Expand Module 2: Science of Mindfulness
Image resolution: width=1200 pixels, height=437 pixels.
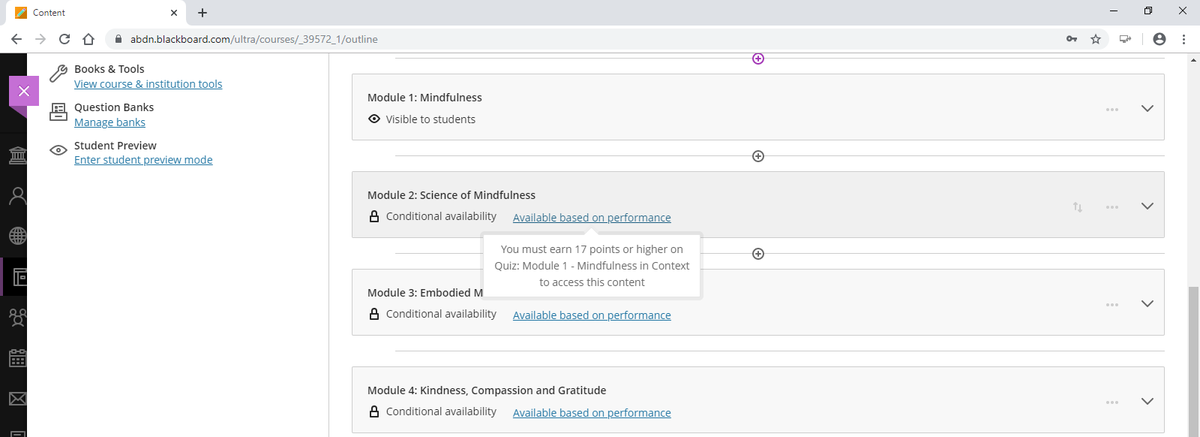1147,207
